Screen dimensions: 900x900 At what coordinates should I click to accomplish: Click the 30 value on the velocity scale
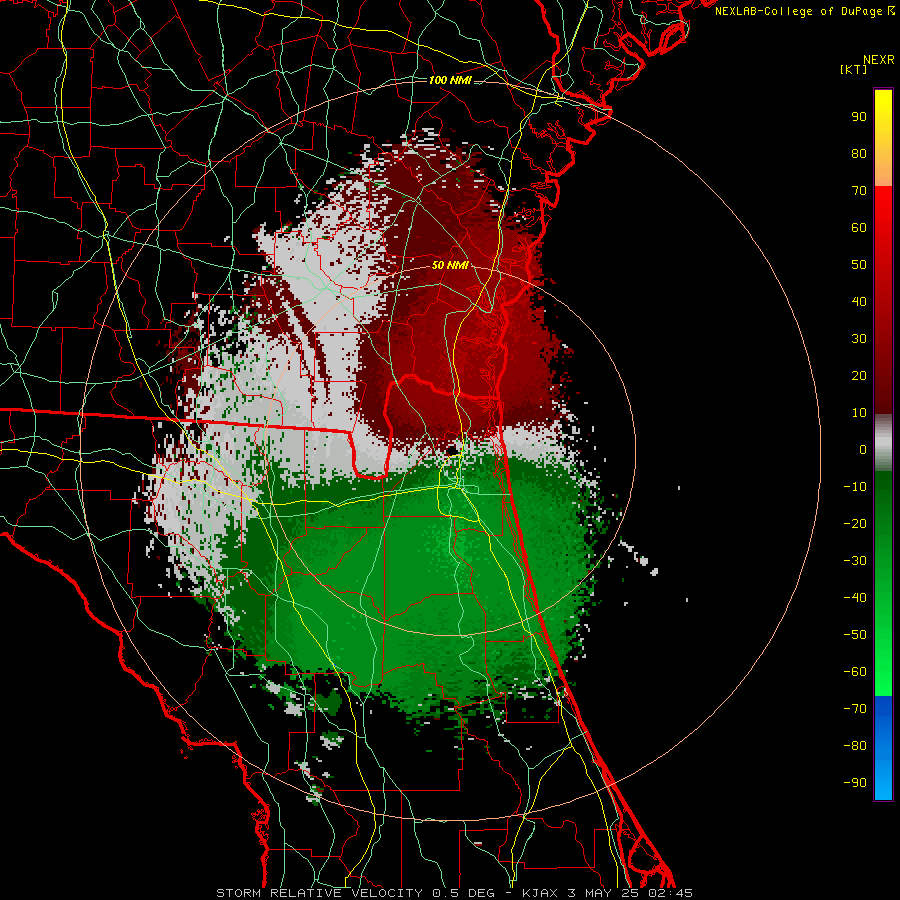coord(859,339)
